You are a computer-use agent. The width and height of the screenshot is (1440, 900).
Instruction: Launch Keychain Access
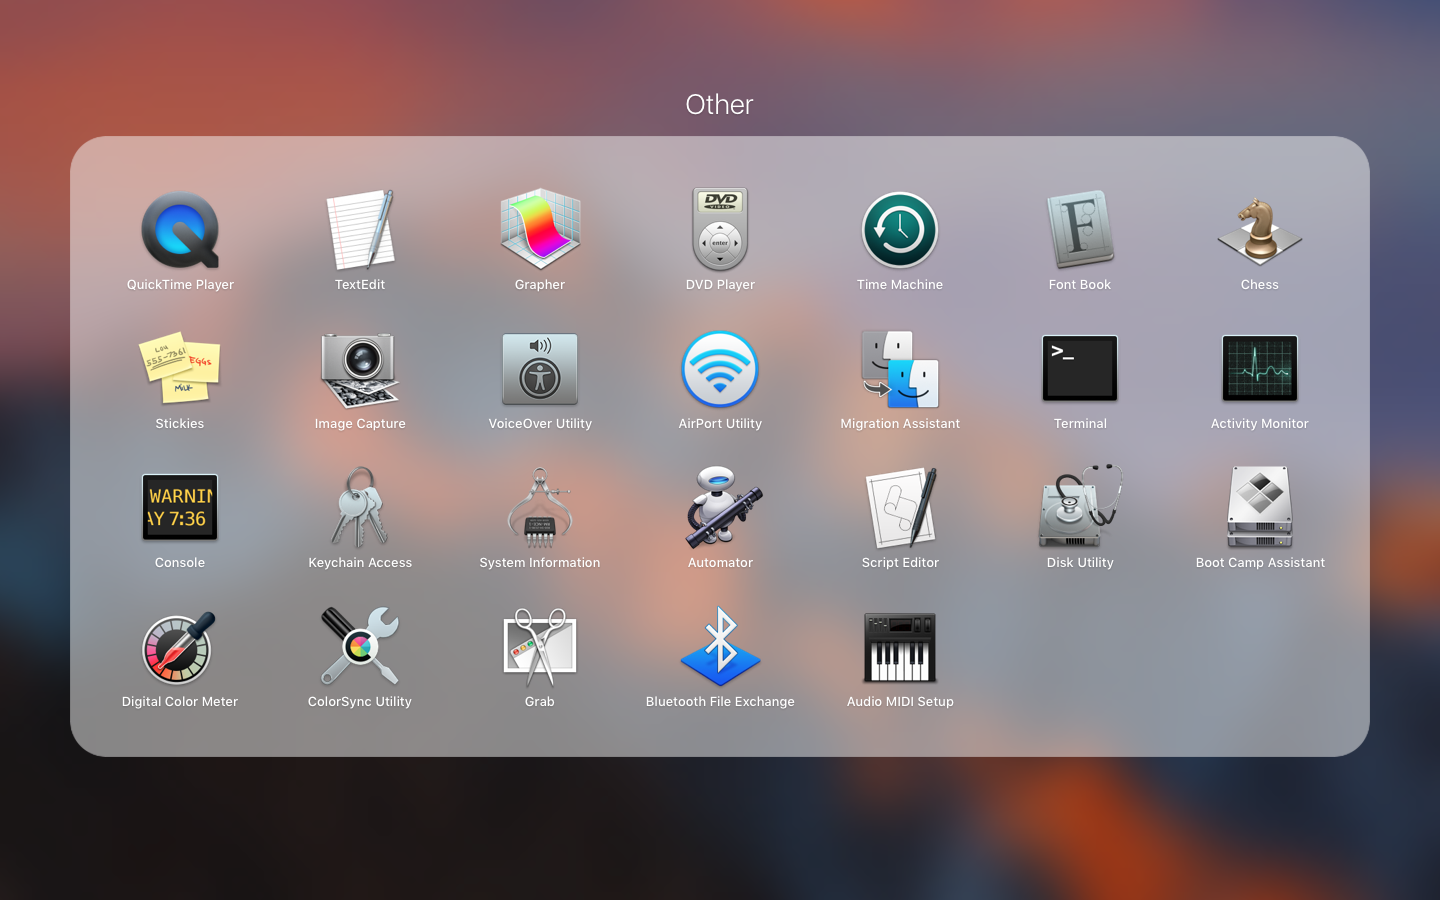click(360, 508)
